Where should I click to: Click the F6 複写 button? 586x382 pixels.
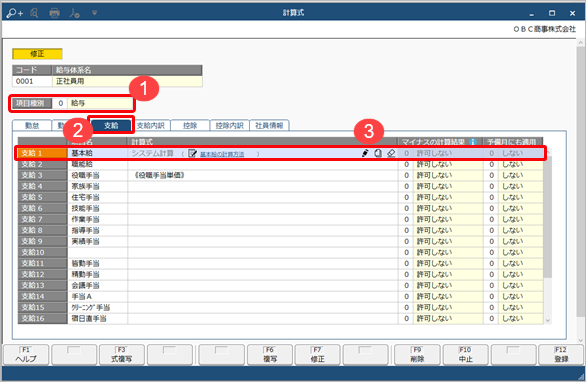[x=270, y=355]
